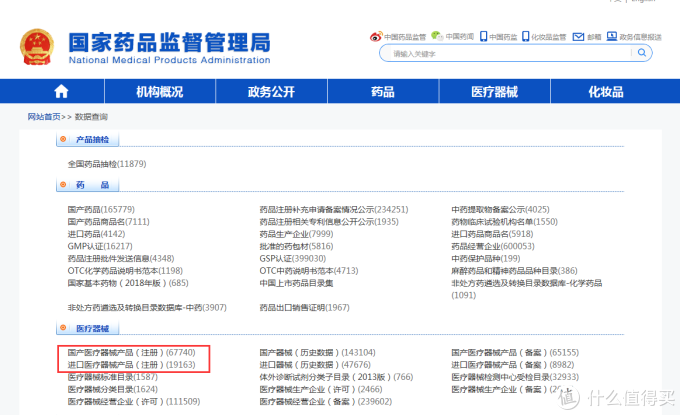The height and width of the screenshot is (415, 680).
Task: Open 进口药品商品名(5918) link
Action: (x=492, y=234)
